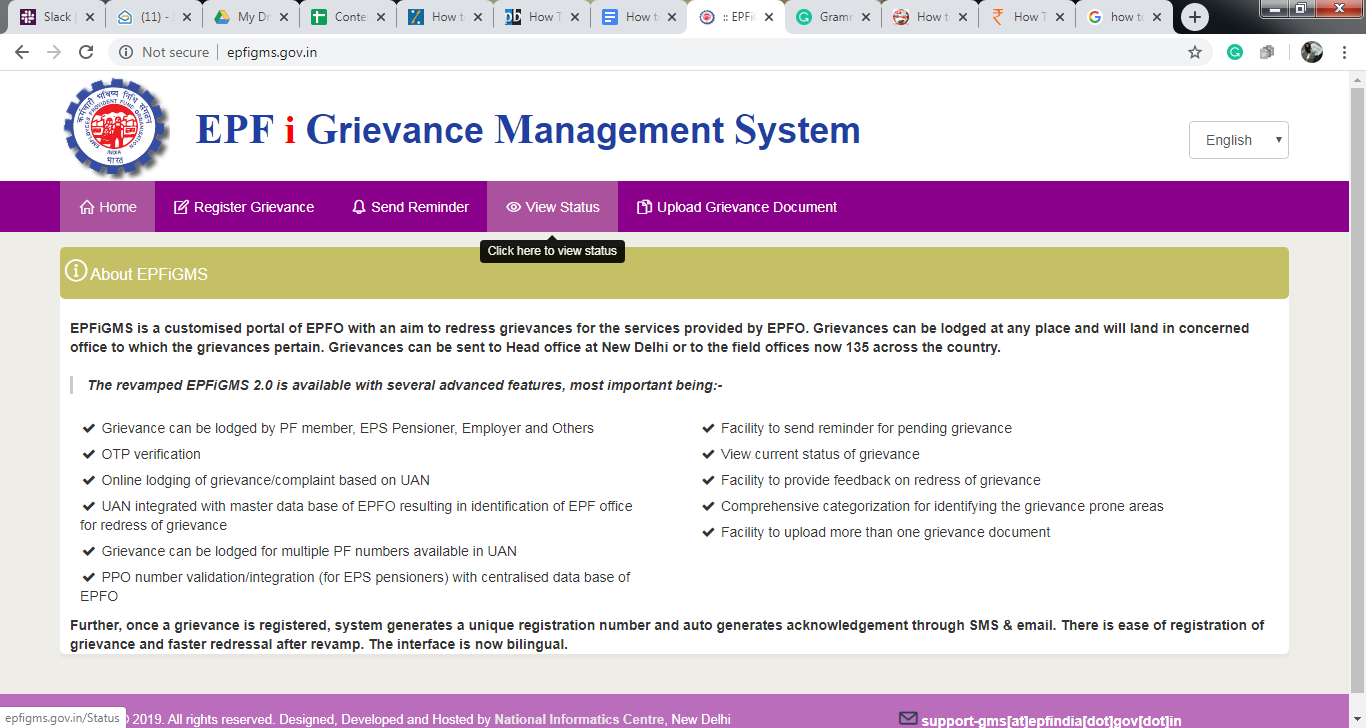Open the Home menu item

108,207
